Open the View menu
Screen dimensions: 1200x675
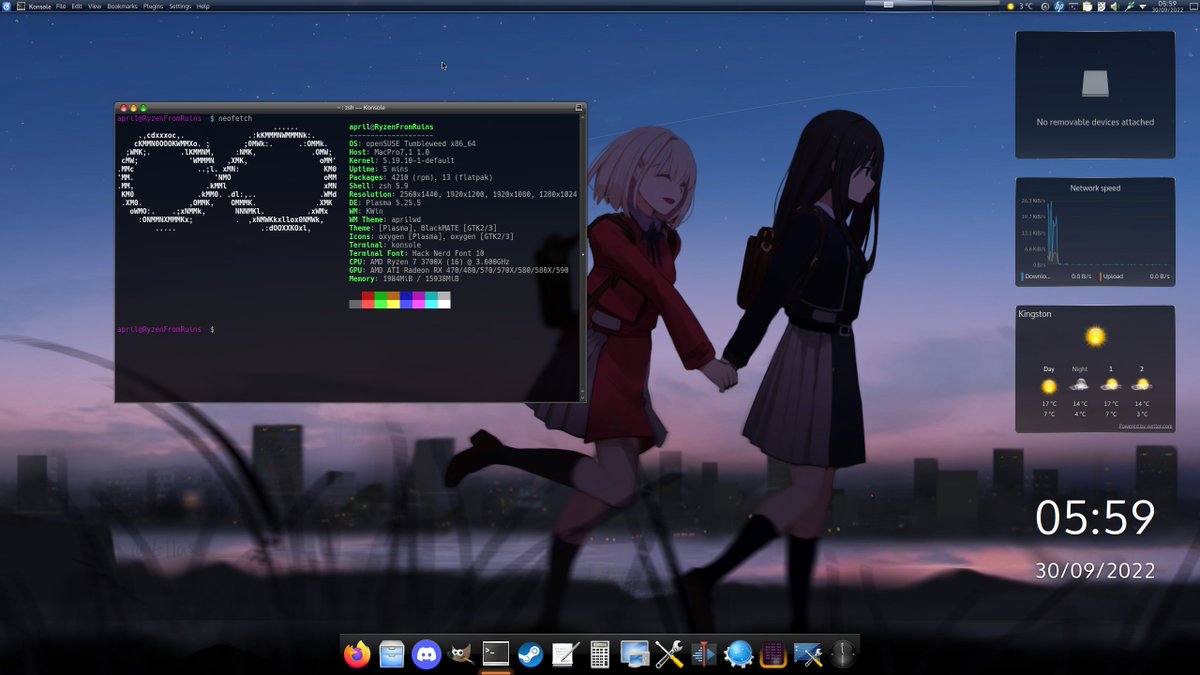tap(95, 6)
